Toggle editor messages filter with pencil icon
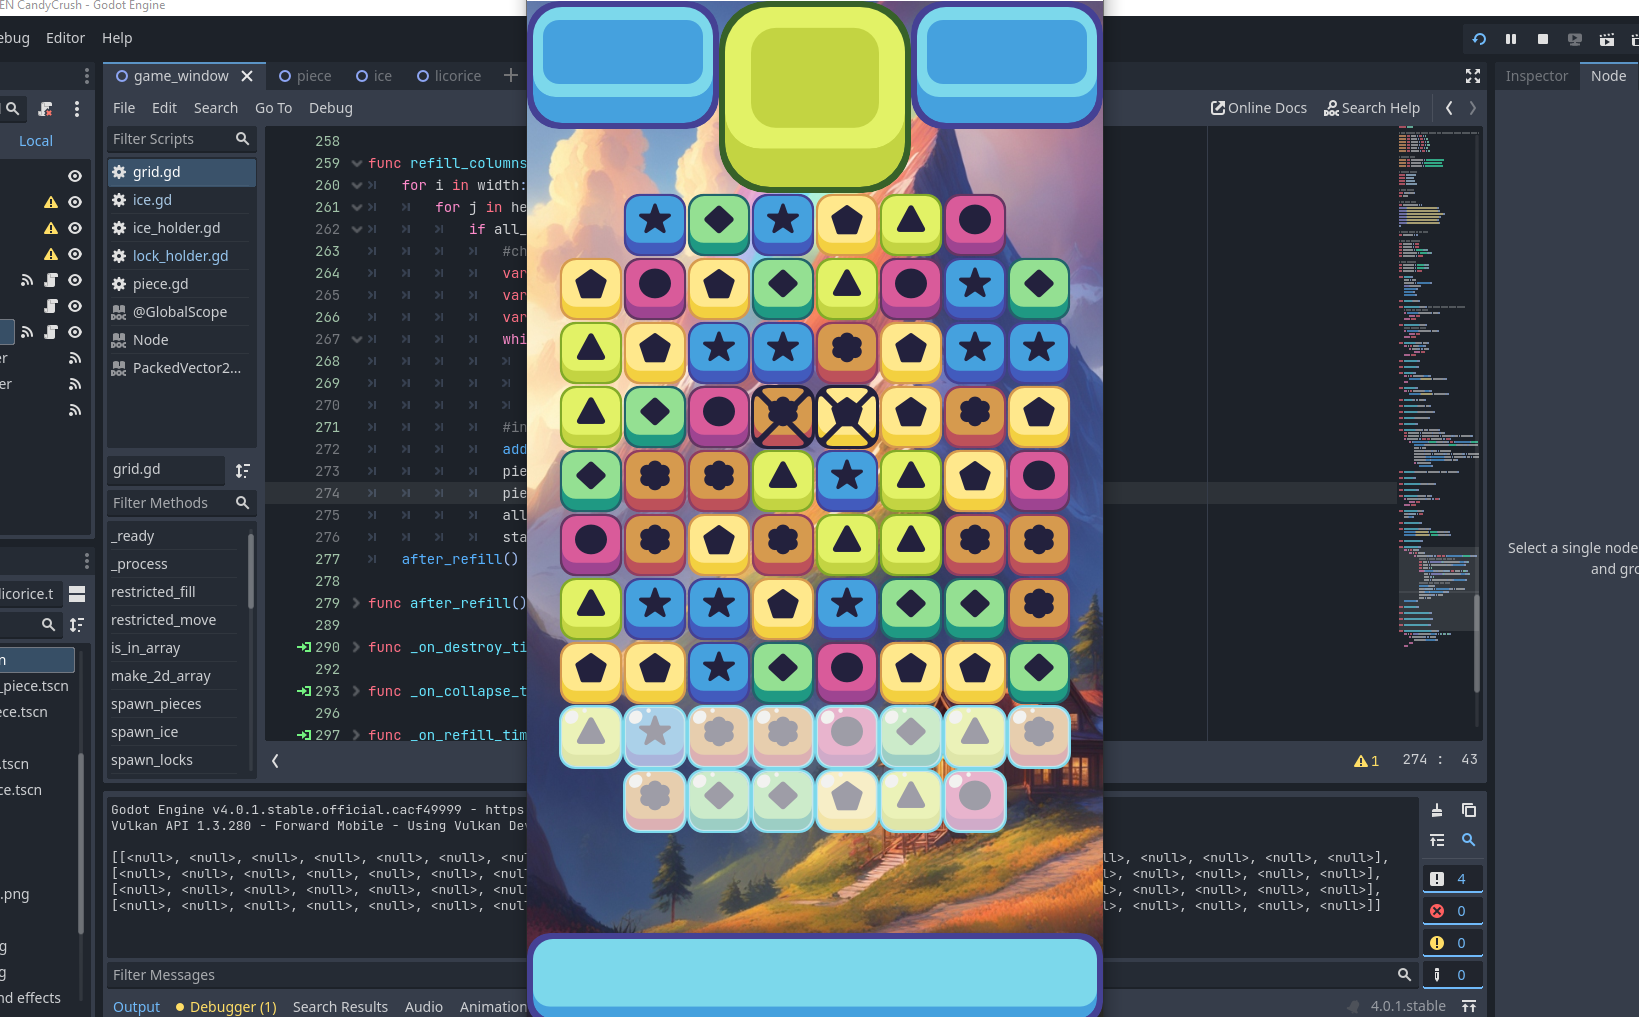This screenshot has height=1017, width=1639. (x=1452, y=975)
